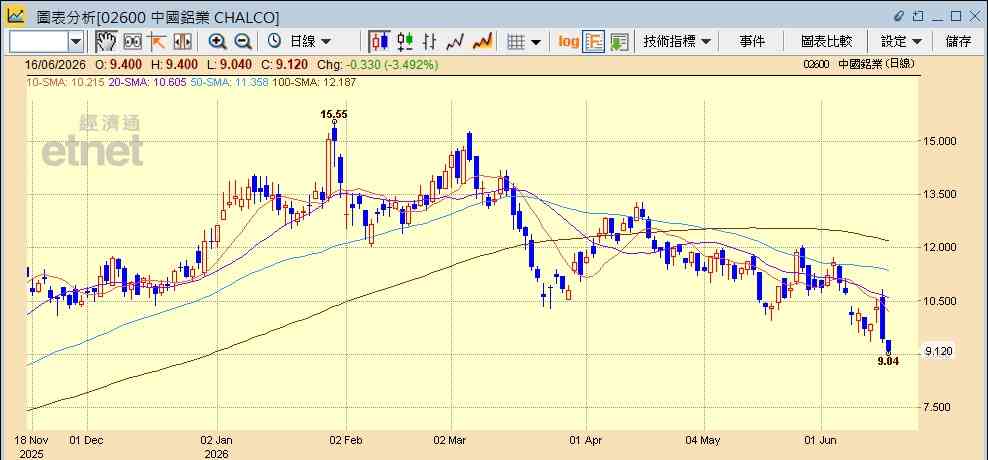
Task: Open the 設定 settings dropdown
Action: [x=901, y=42]
